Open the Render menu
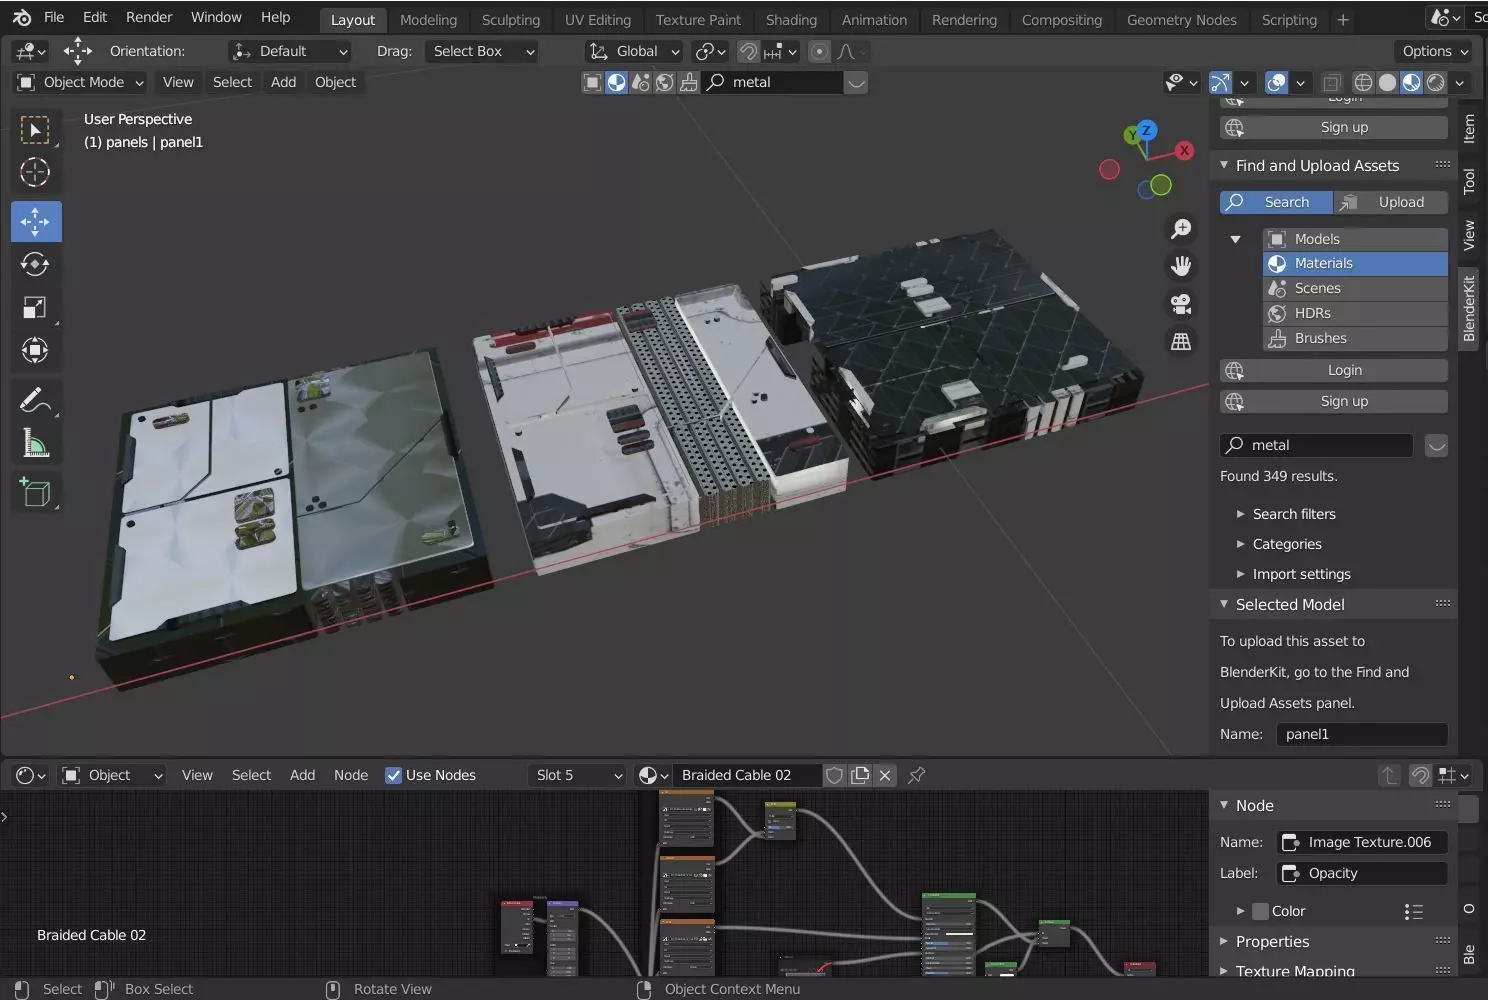1488x1000 pixels. 149,17
